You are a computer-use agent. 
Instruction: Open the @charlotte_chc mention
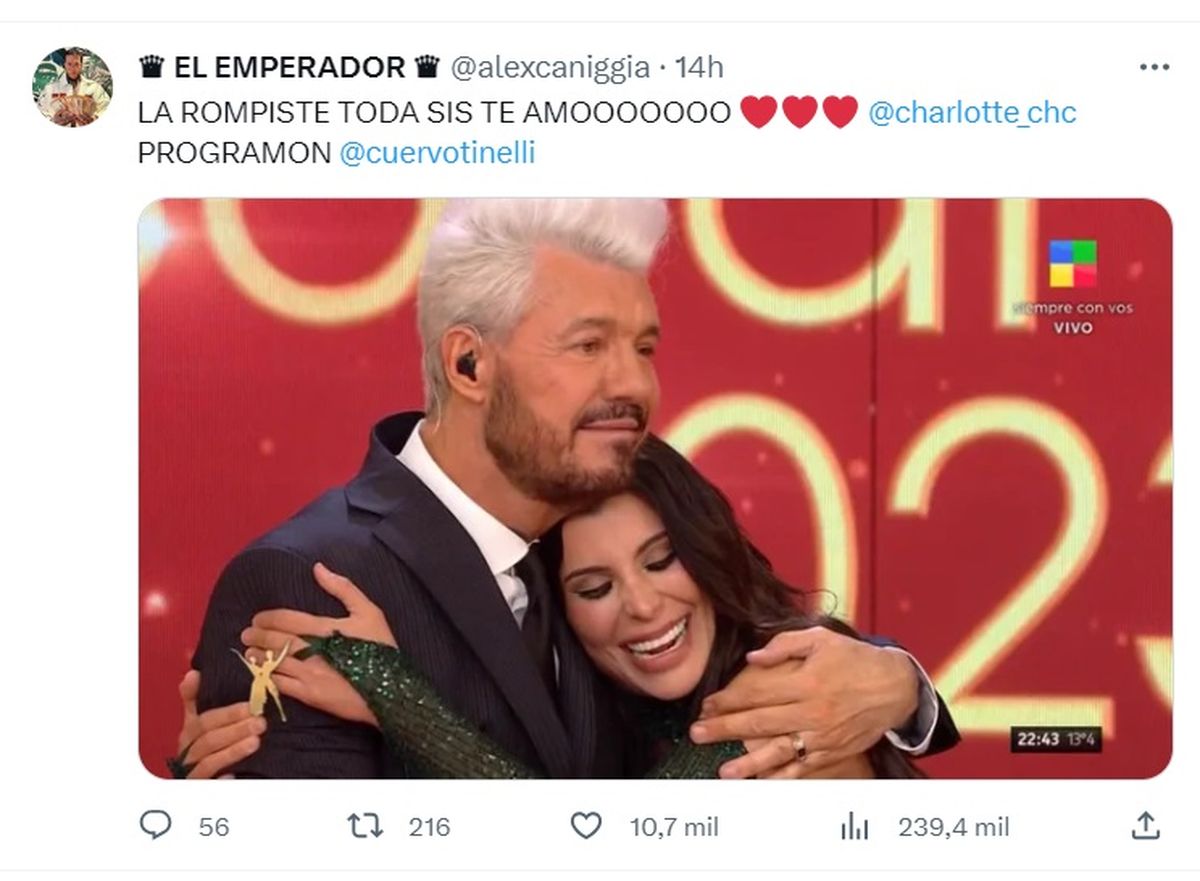click(972, 112)
